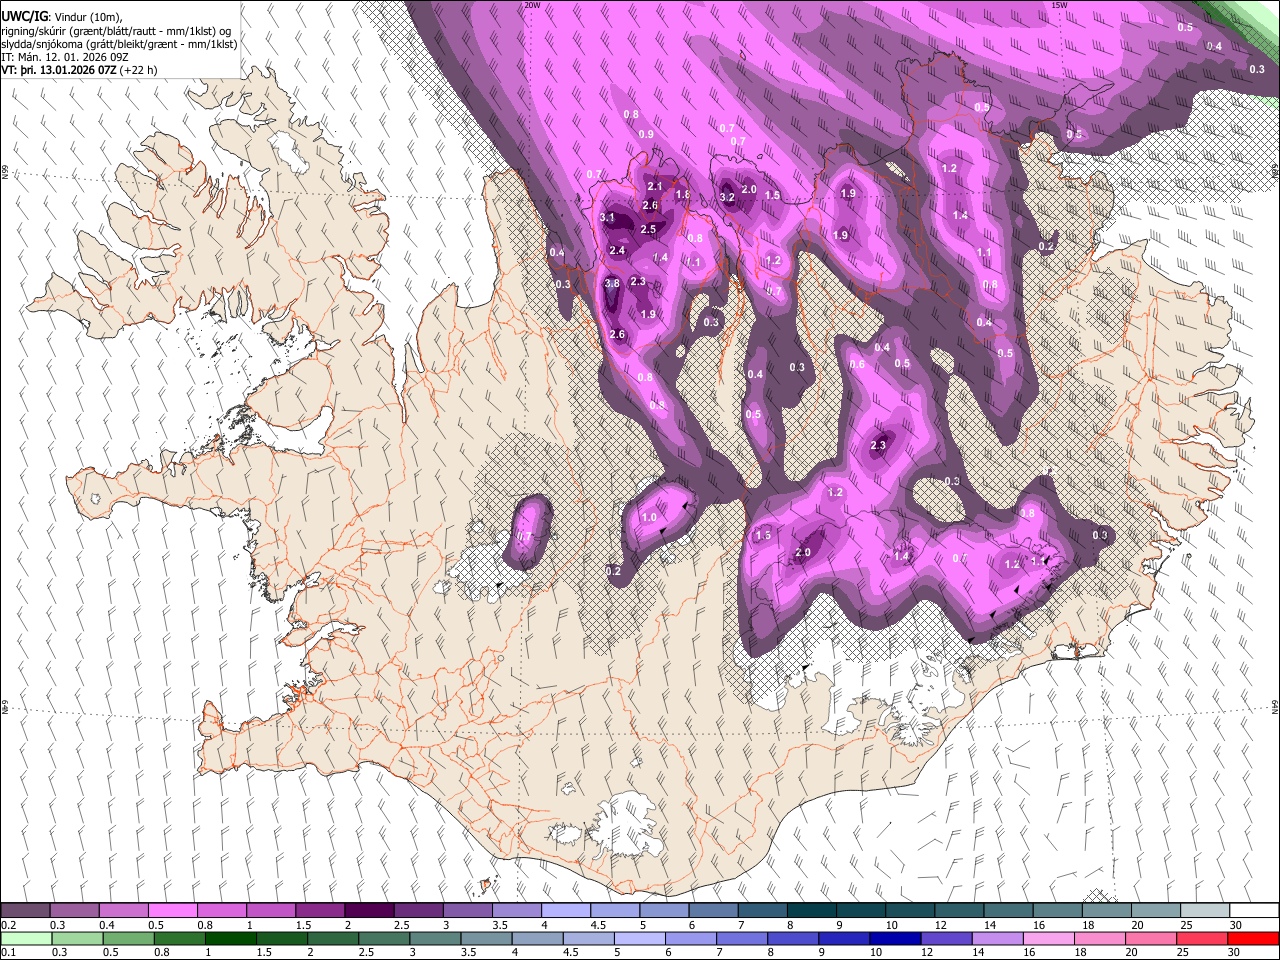Select the dark teal upper legend swatch labeled 9

tap(860, 911)
